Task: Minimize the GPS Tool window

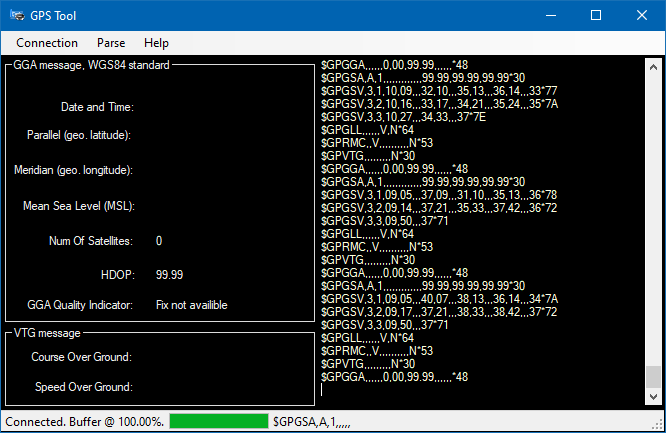Action: (x=551, y=16)
